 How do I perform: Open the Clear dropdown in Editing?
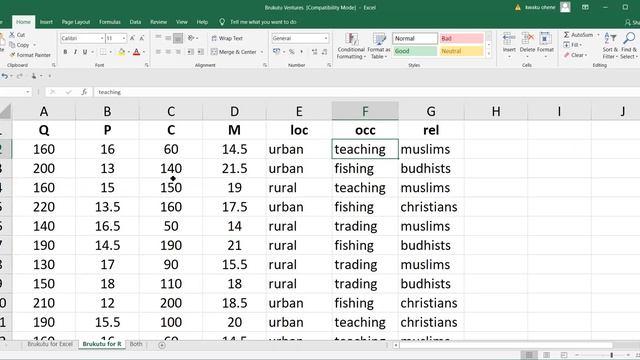tap(576, 55)
